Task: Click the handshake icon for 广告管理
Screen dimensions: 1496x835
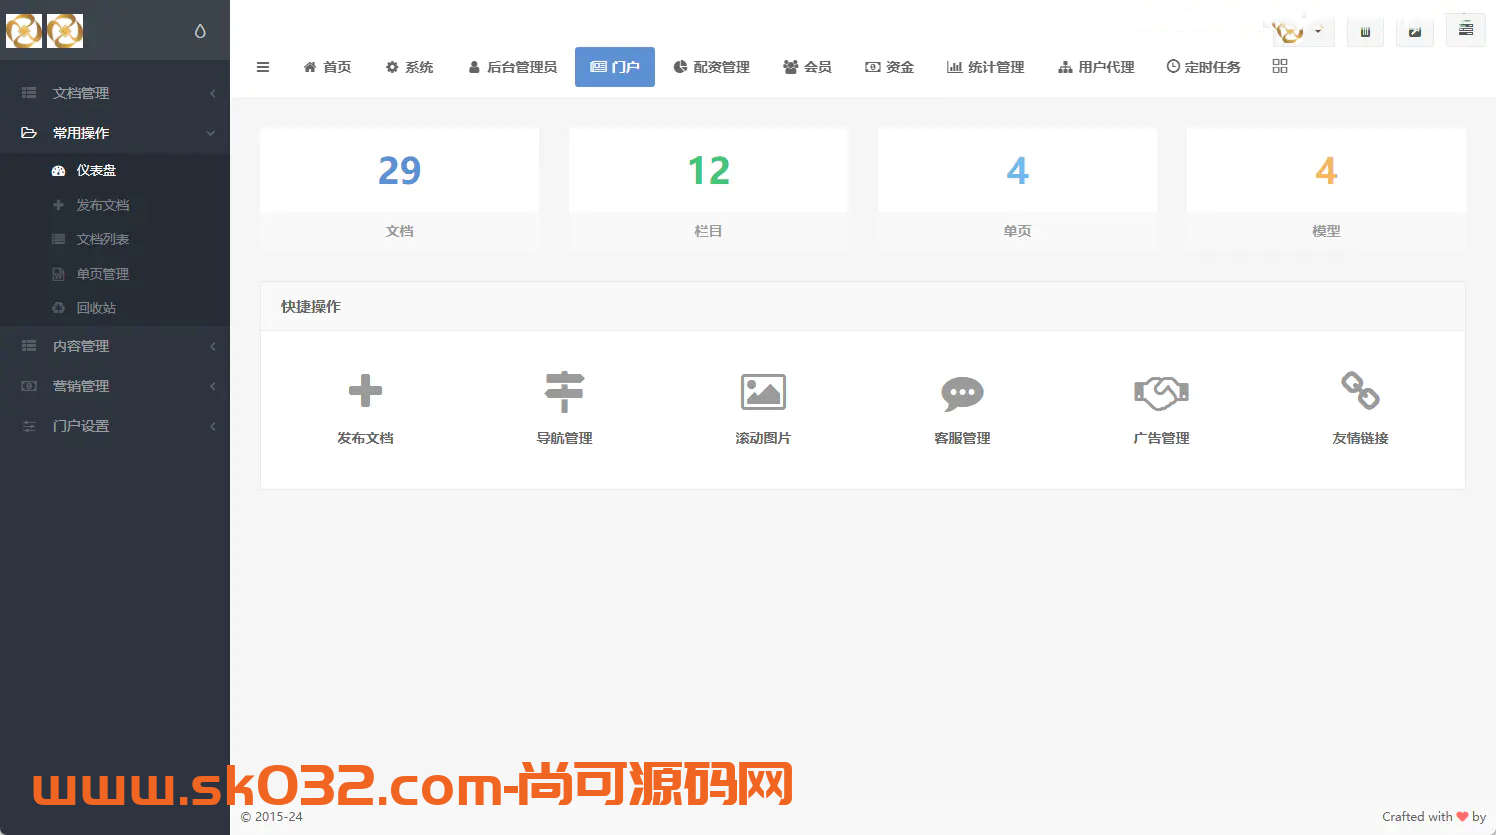Action: (x=1161, y=393)
